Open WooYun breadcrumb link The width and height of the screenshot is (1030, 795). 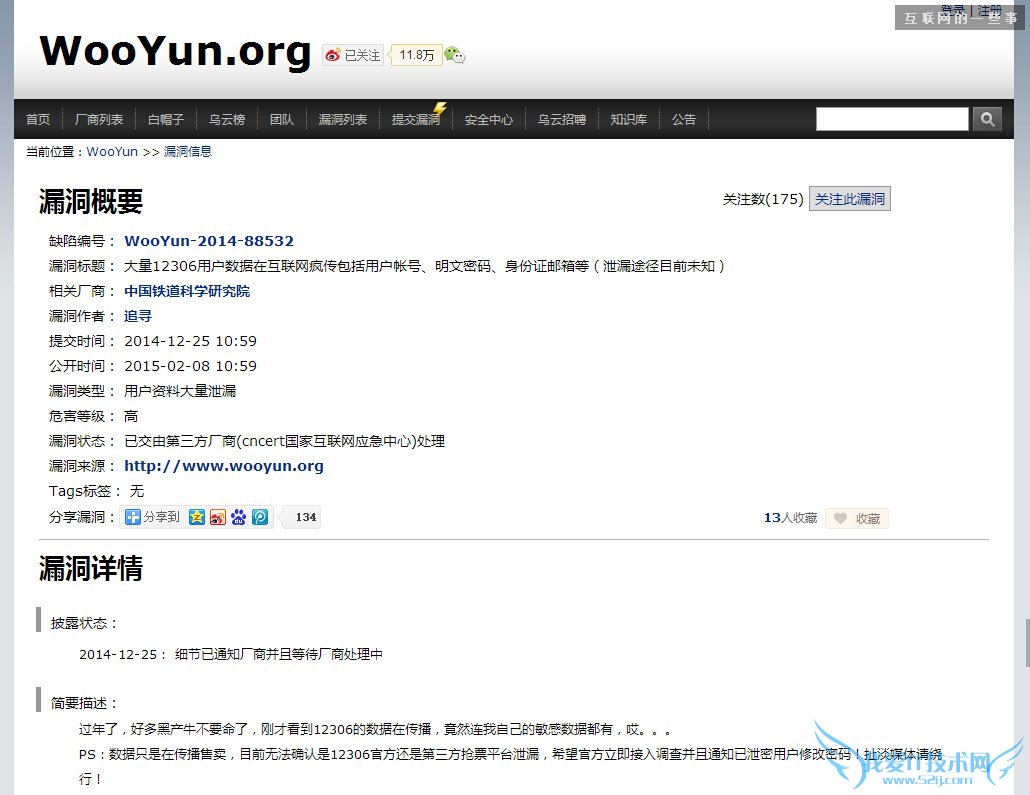[x=112, y=152]
